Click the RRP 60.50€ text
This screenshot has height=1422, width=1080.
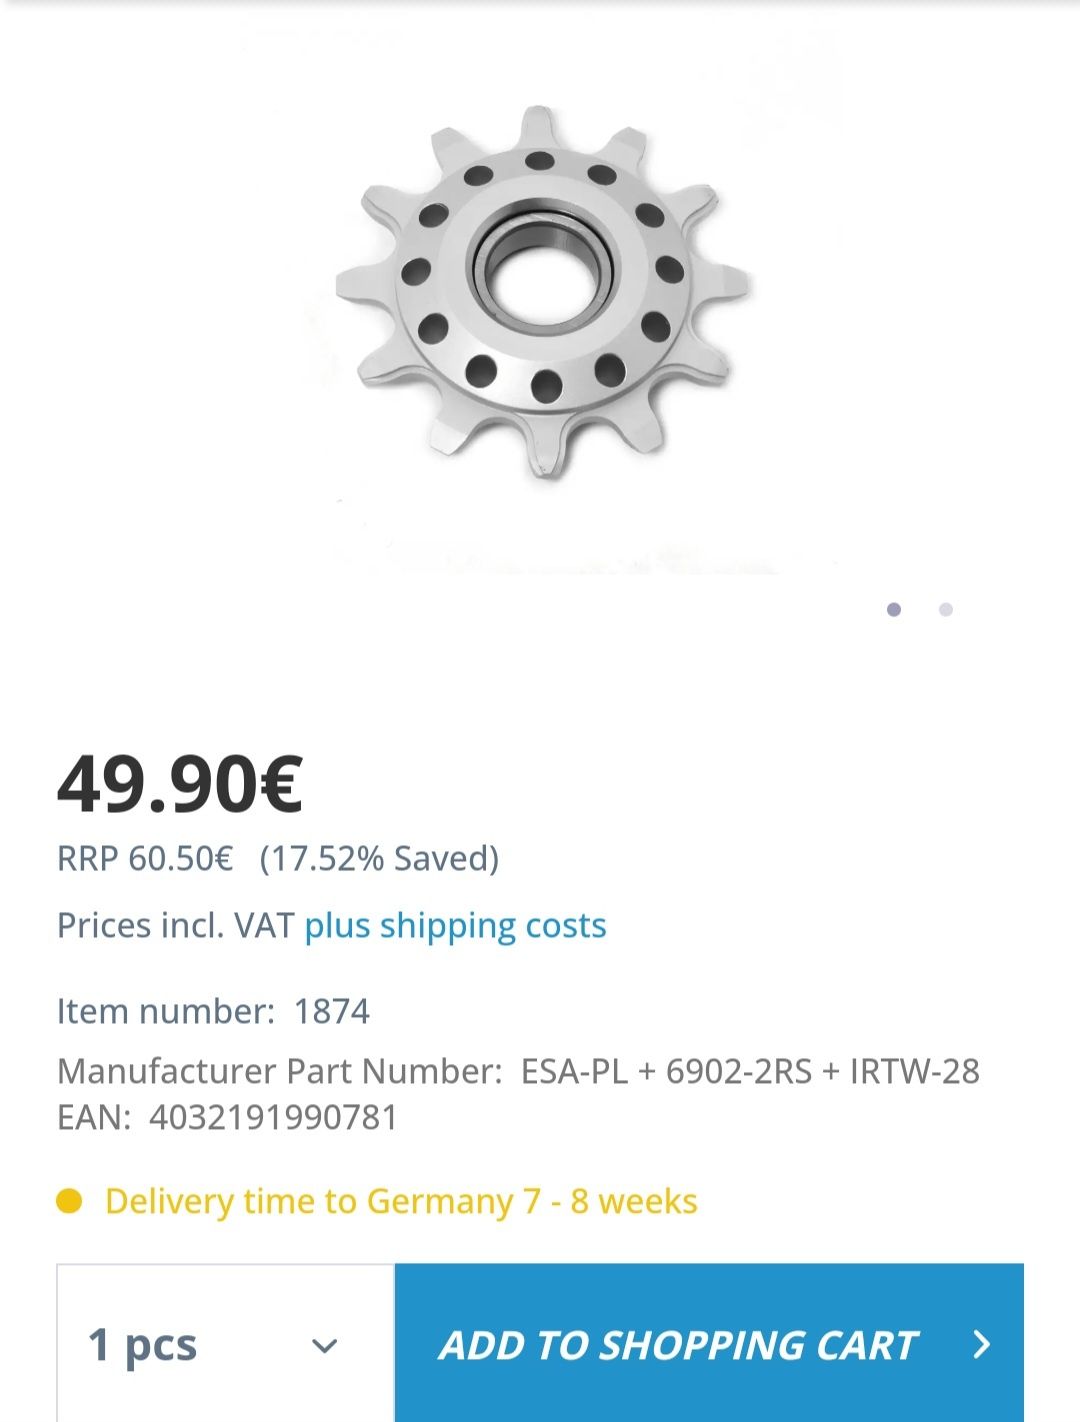click(x=145, y=859)
